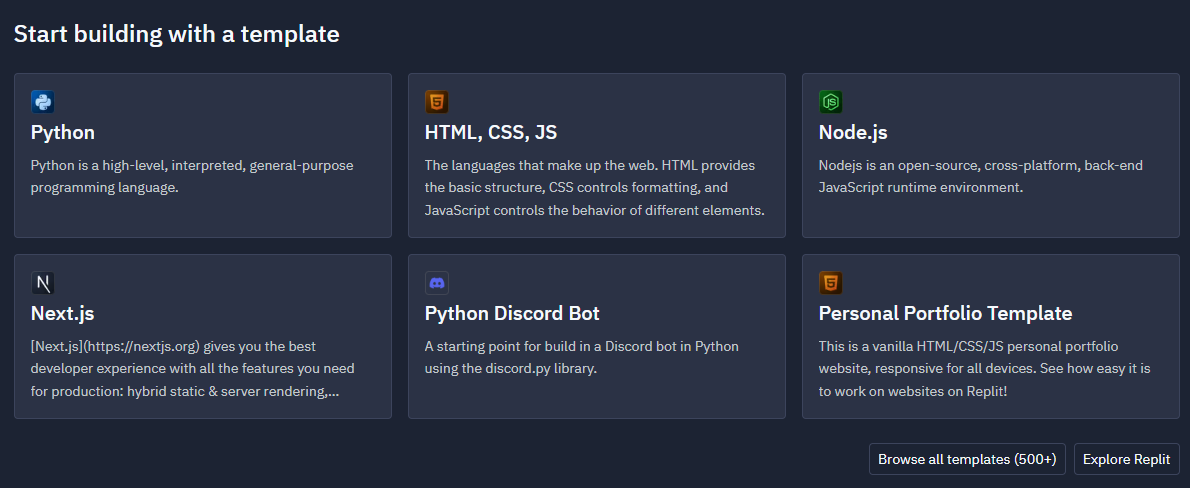The height and width of the screenshot is (488, 1190).
Task: Click the HTML5 icon on HTML, CSS, JS card
Action: [x=436, y=102]
